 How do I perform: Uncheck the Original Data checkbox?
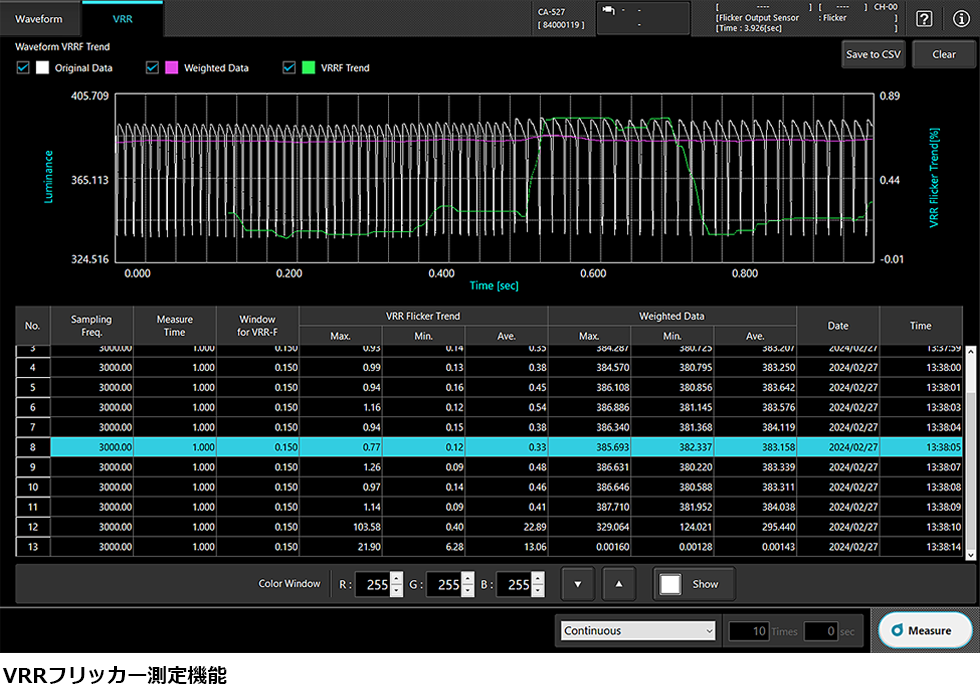click(x=23, y=68)
